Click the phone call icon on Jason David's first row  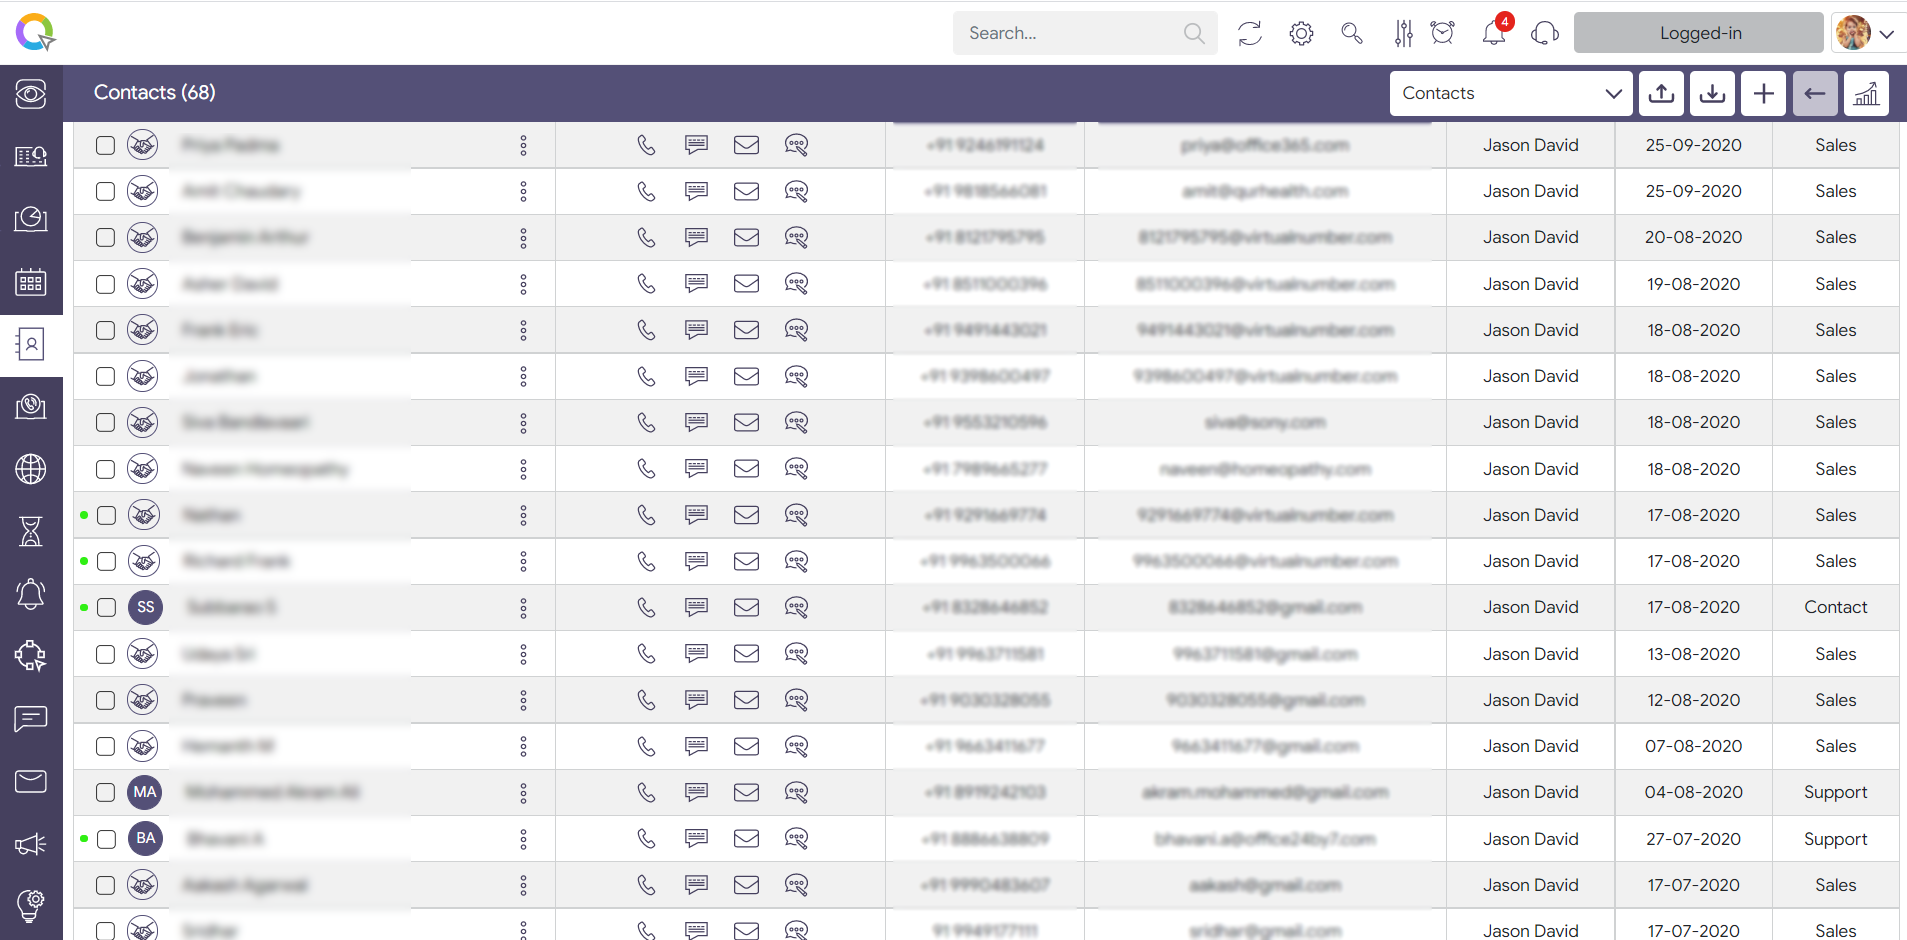645,145
